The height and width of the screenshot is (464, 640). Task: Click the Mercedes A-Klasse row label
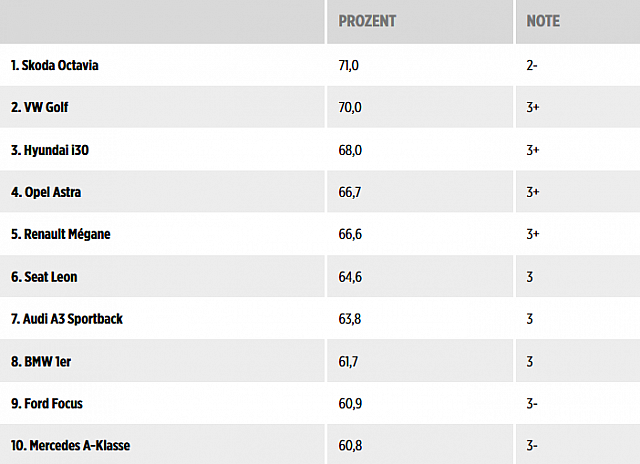(68, 445)
